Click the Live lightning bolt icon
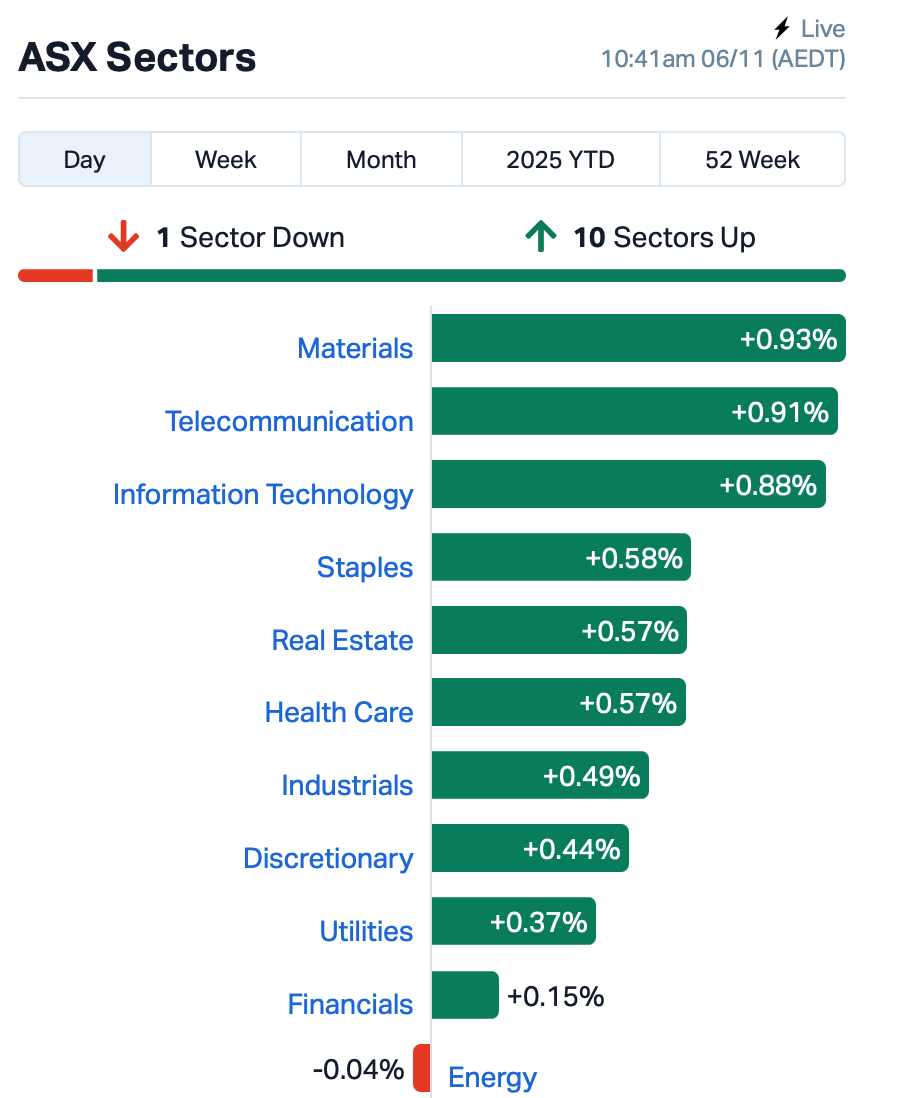This screenshot has height=1098, width=918. click(782, 29)
